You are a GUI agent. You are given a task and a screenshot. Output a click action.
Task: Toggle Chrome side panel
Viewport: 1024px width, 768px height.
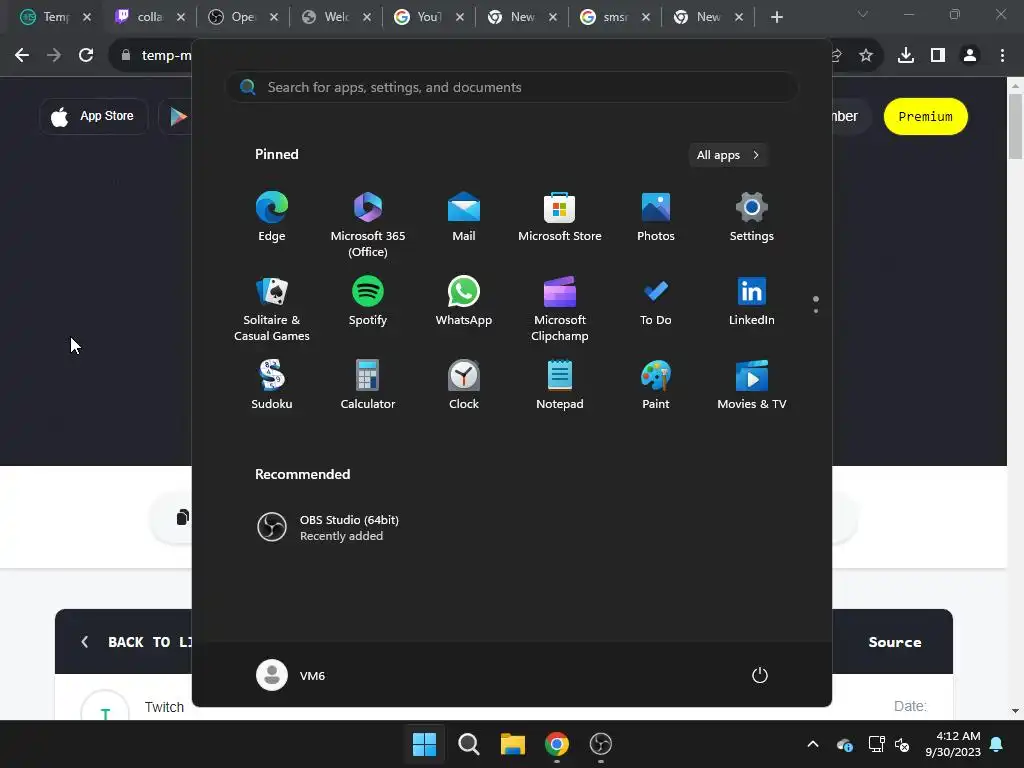pos(938,56)
